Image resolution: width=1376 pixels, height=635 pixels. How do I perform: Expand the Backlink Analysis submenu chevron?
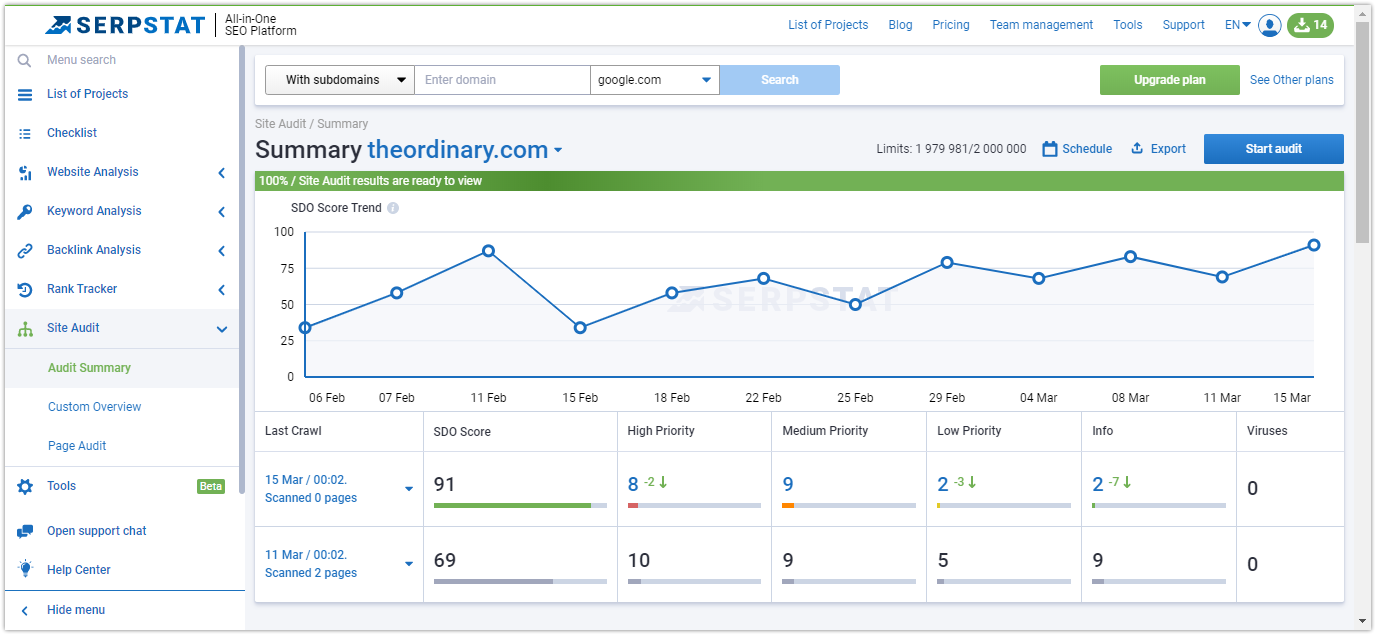point(222,250)
